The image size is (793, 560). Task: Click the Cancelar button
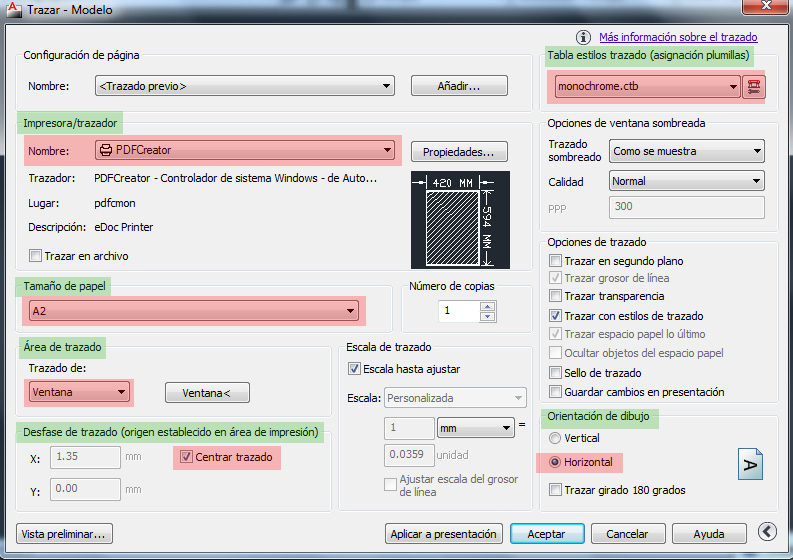click(627, 534)
